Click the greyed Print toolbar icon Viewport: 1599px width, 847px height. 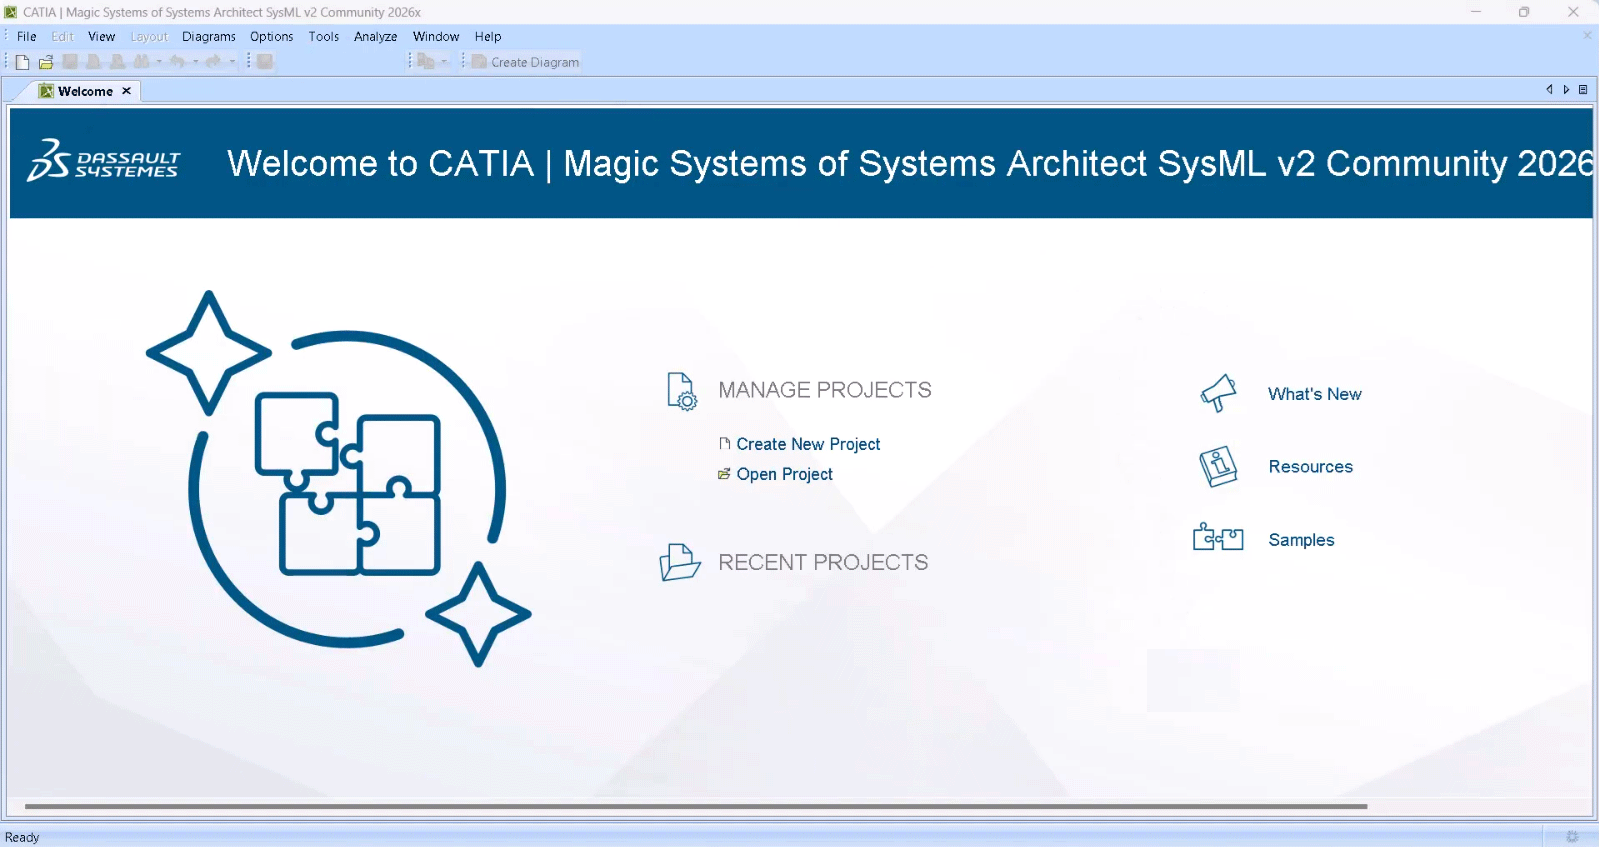coord(94,62)
